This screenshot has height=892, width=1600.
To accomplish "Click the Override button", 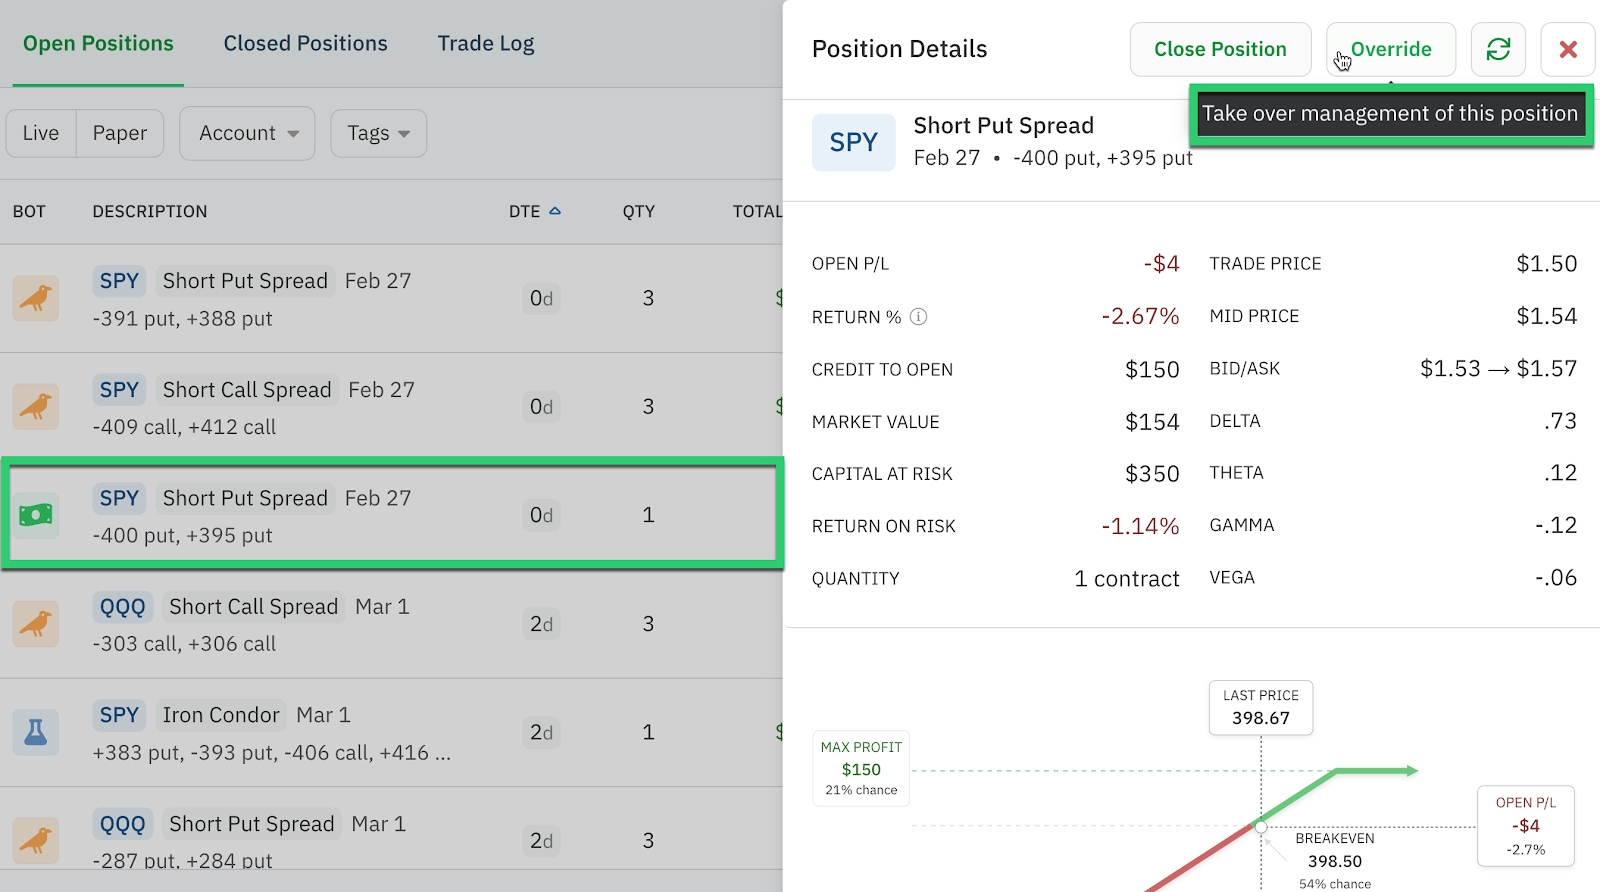I will (1390, 49).
